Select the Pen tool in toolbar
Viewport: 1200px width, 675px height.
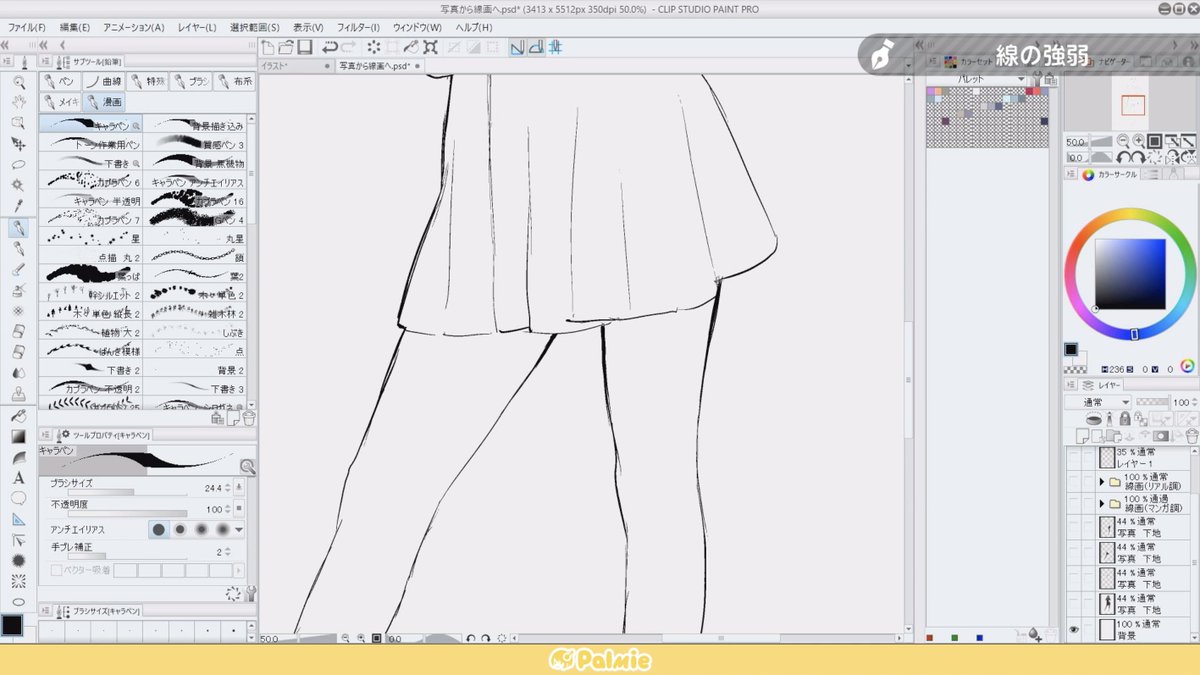pos(18,228)
